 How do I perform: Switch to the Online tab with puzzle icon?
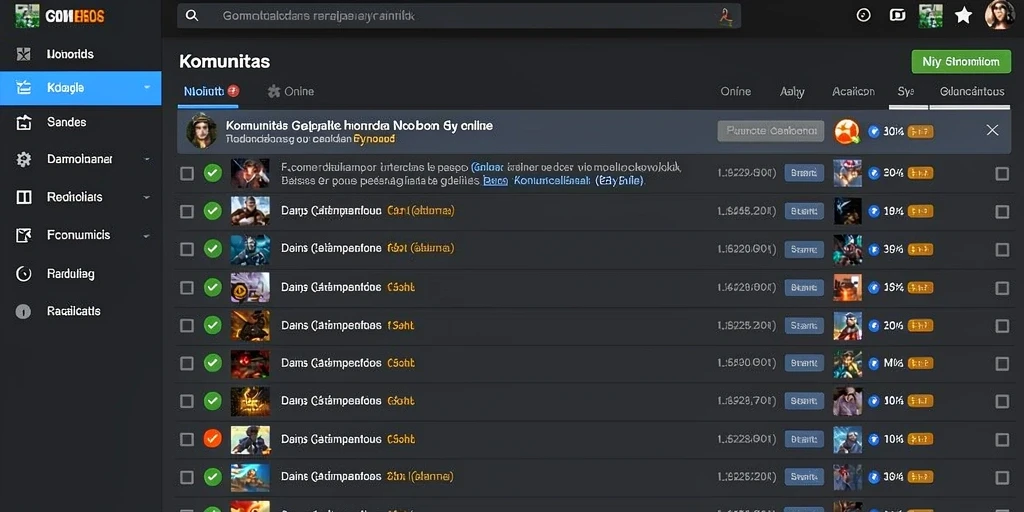291,91
